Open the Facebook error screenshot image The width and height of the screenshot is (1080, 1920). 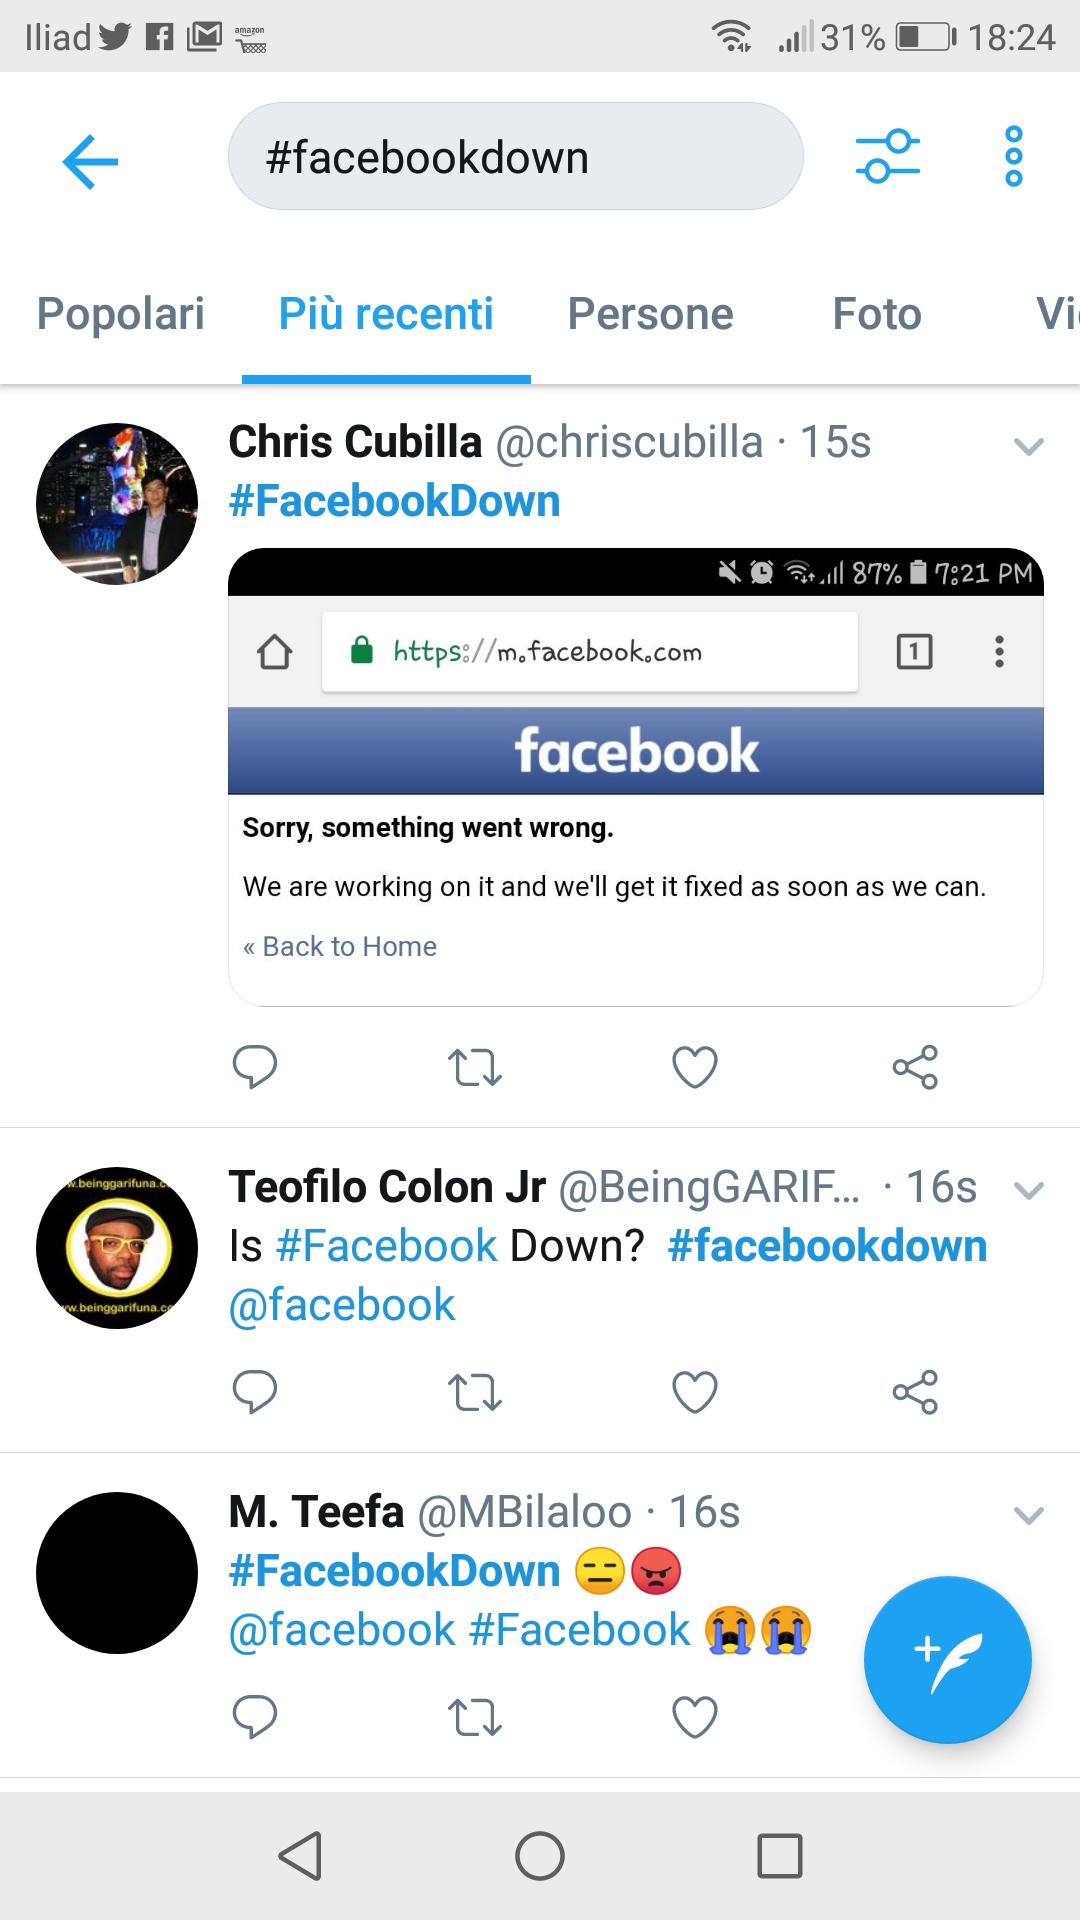(636, 777)
